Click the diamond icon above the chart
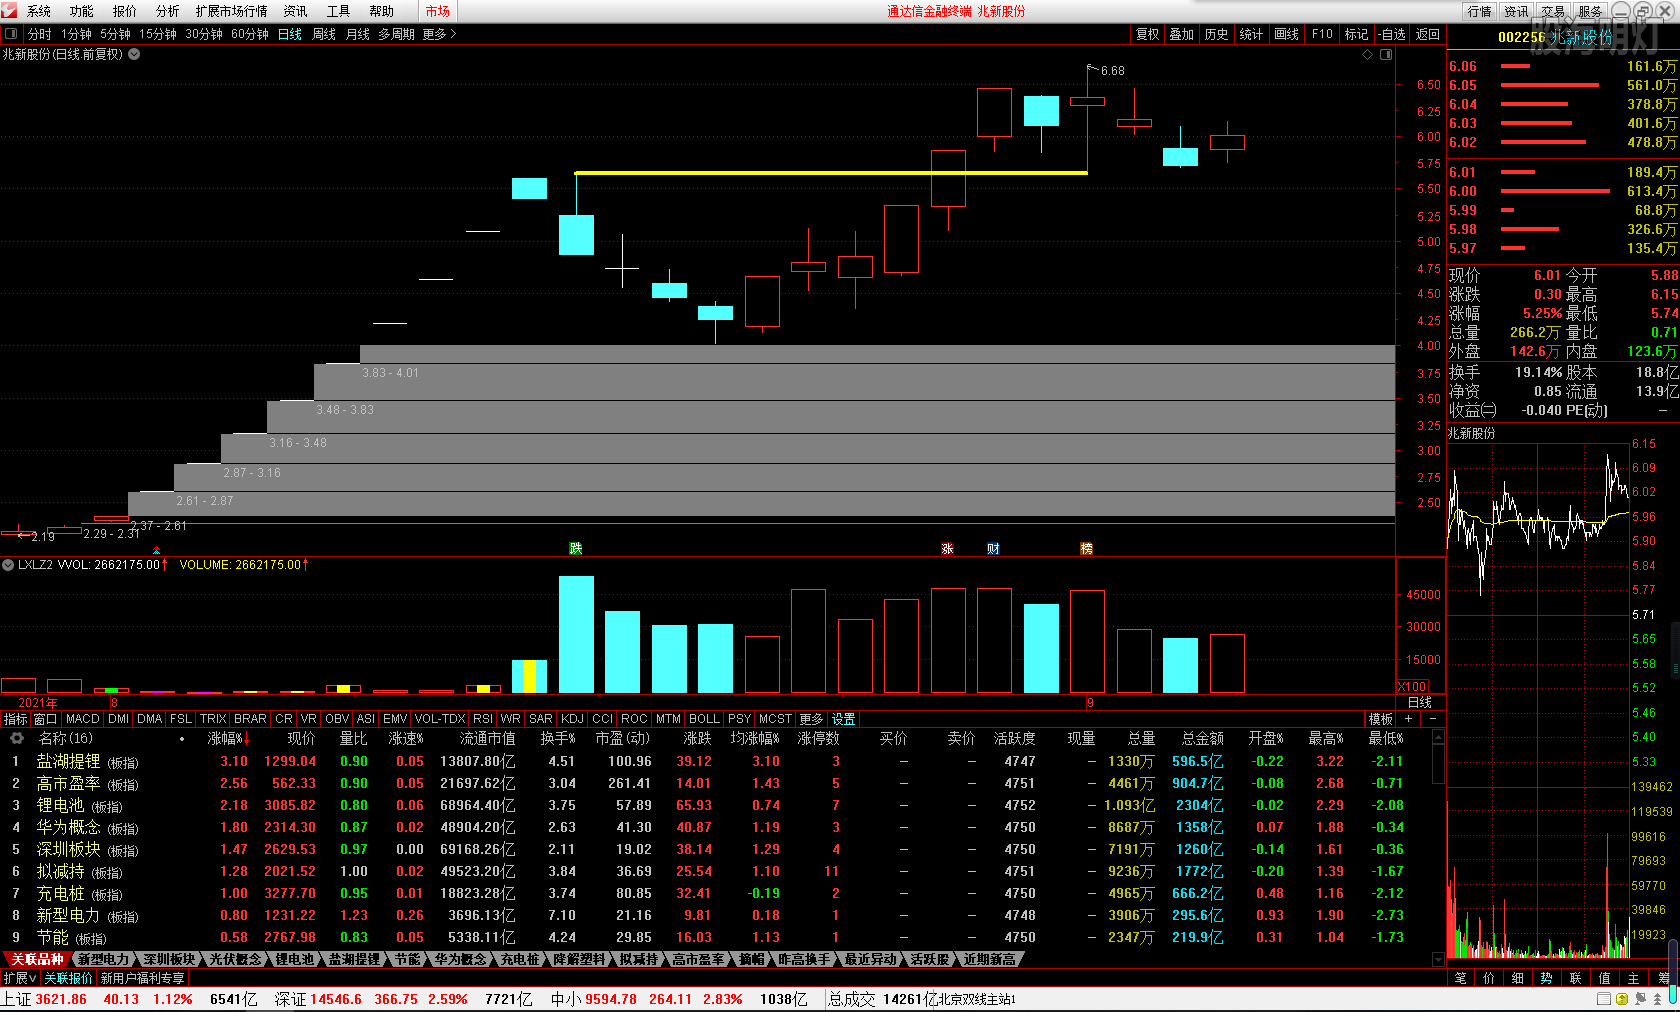The height and width of the screenshot is (1012, 1680). (1367, 55)
